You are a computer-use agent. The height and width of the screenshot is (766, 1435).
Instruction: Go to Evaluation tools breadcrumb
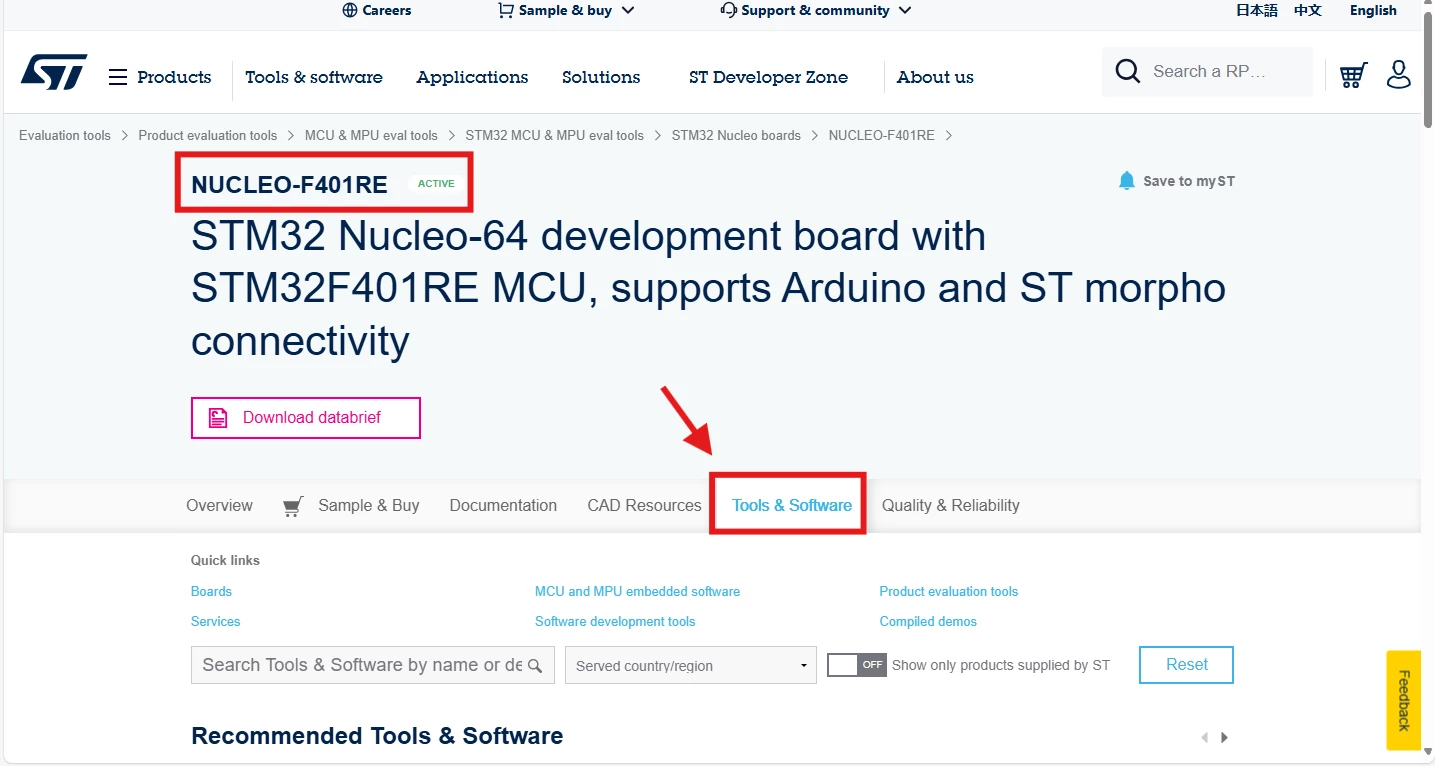point(65,135)
